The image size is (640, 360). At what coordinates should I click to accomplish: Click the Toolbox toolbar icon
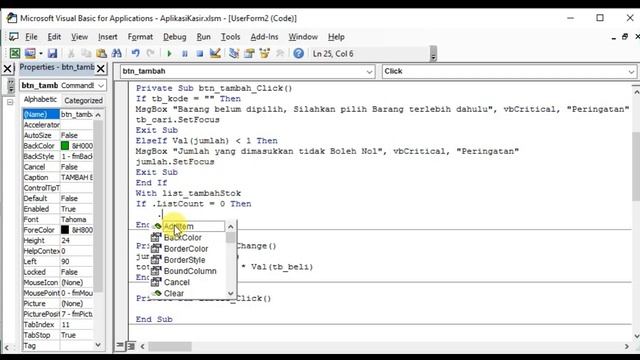point(280,53)
